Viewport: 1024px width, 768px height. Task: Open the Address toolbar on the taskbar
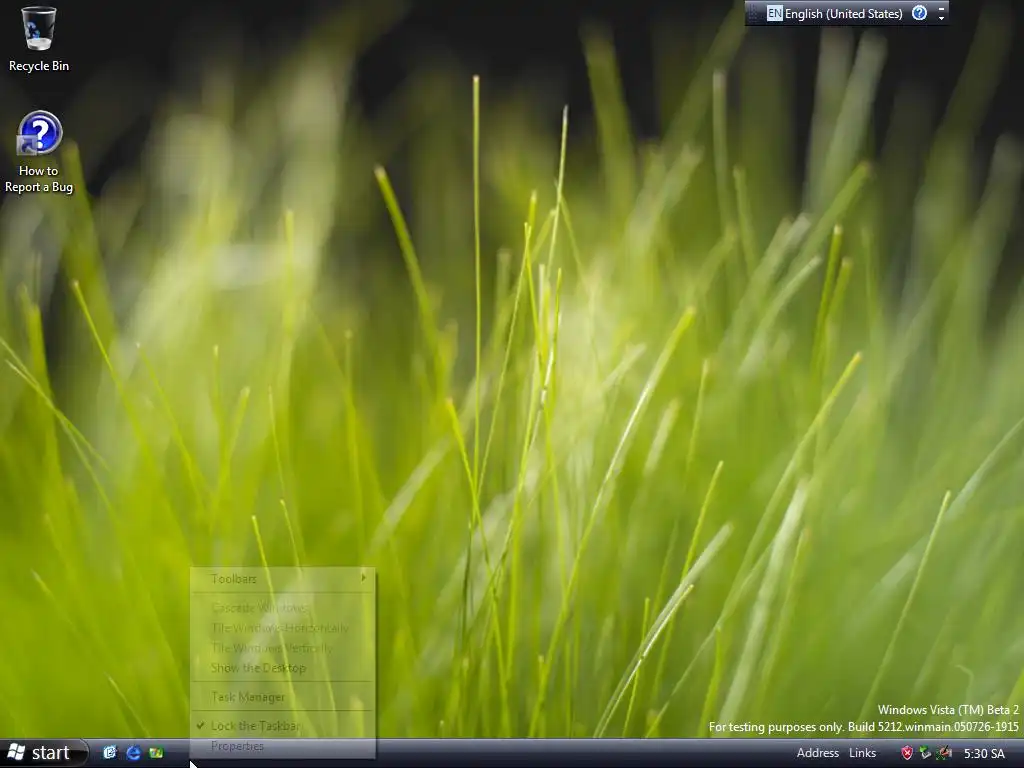coord(818,753)
